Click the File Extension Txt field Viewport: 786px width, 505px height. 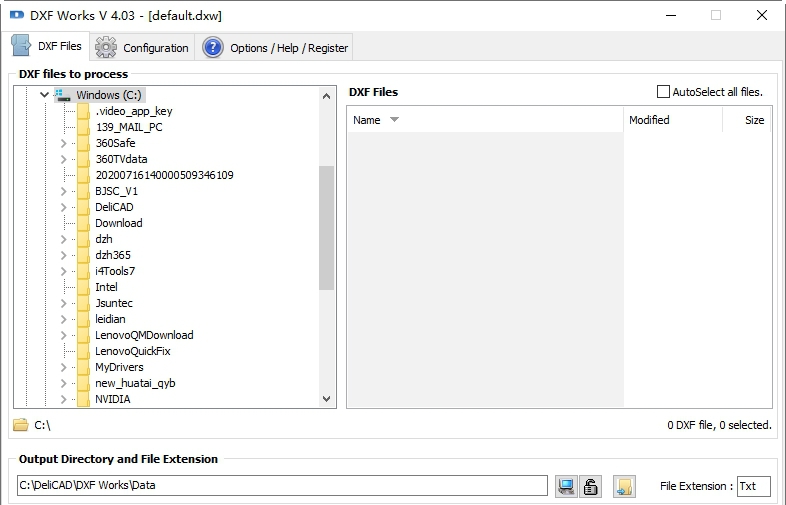click(x=753, y=486)
